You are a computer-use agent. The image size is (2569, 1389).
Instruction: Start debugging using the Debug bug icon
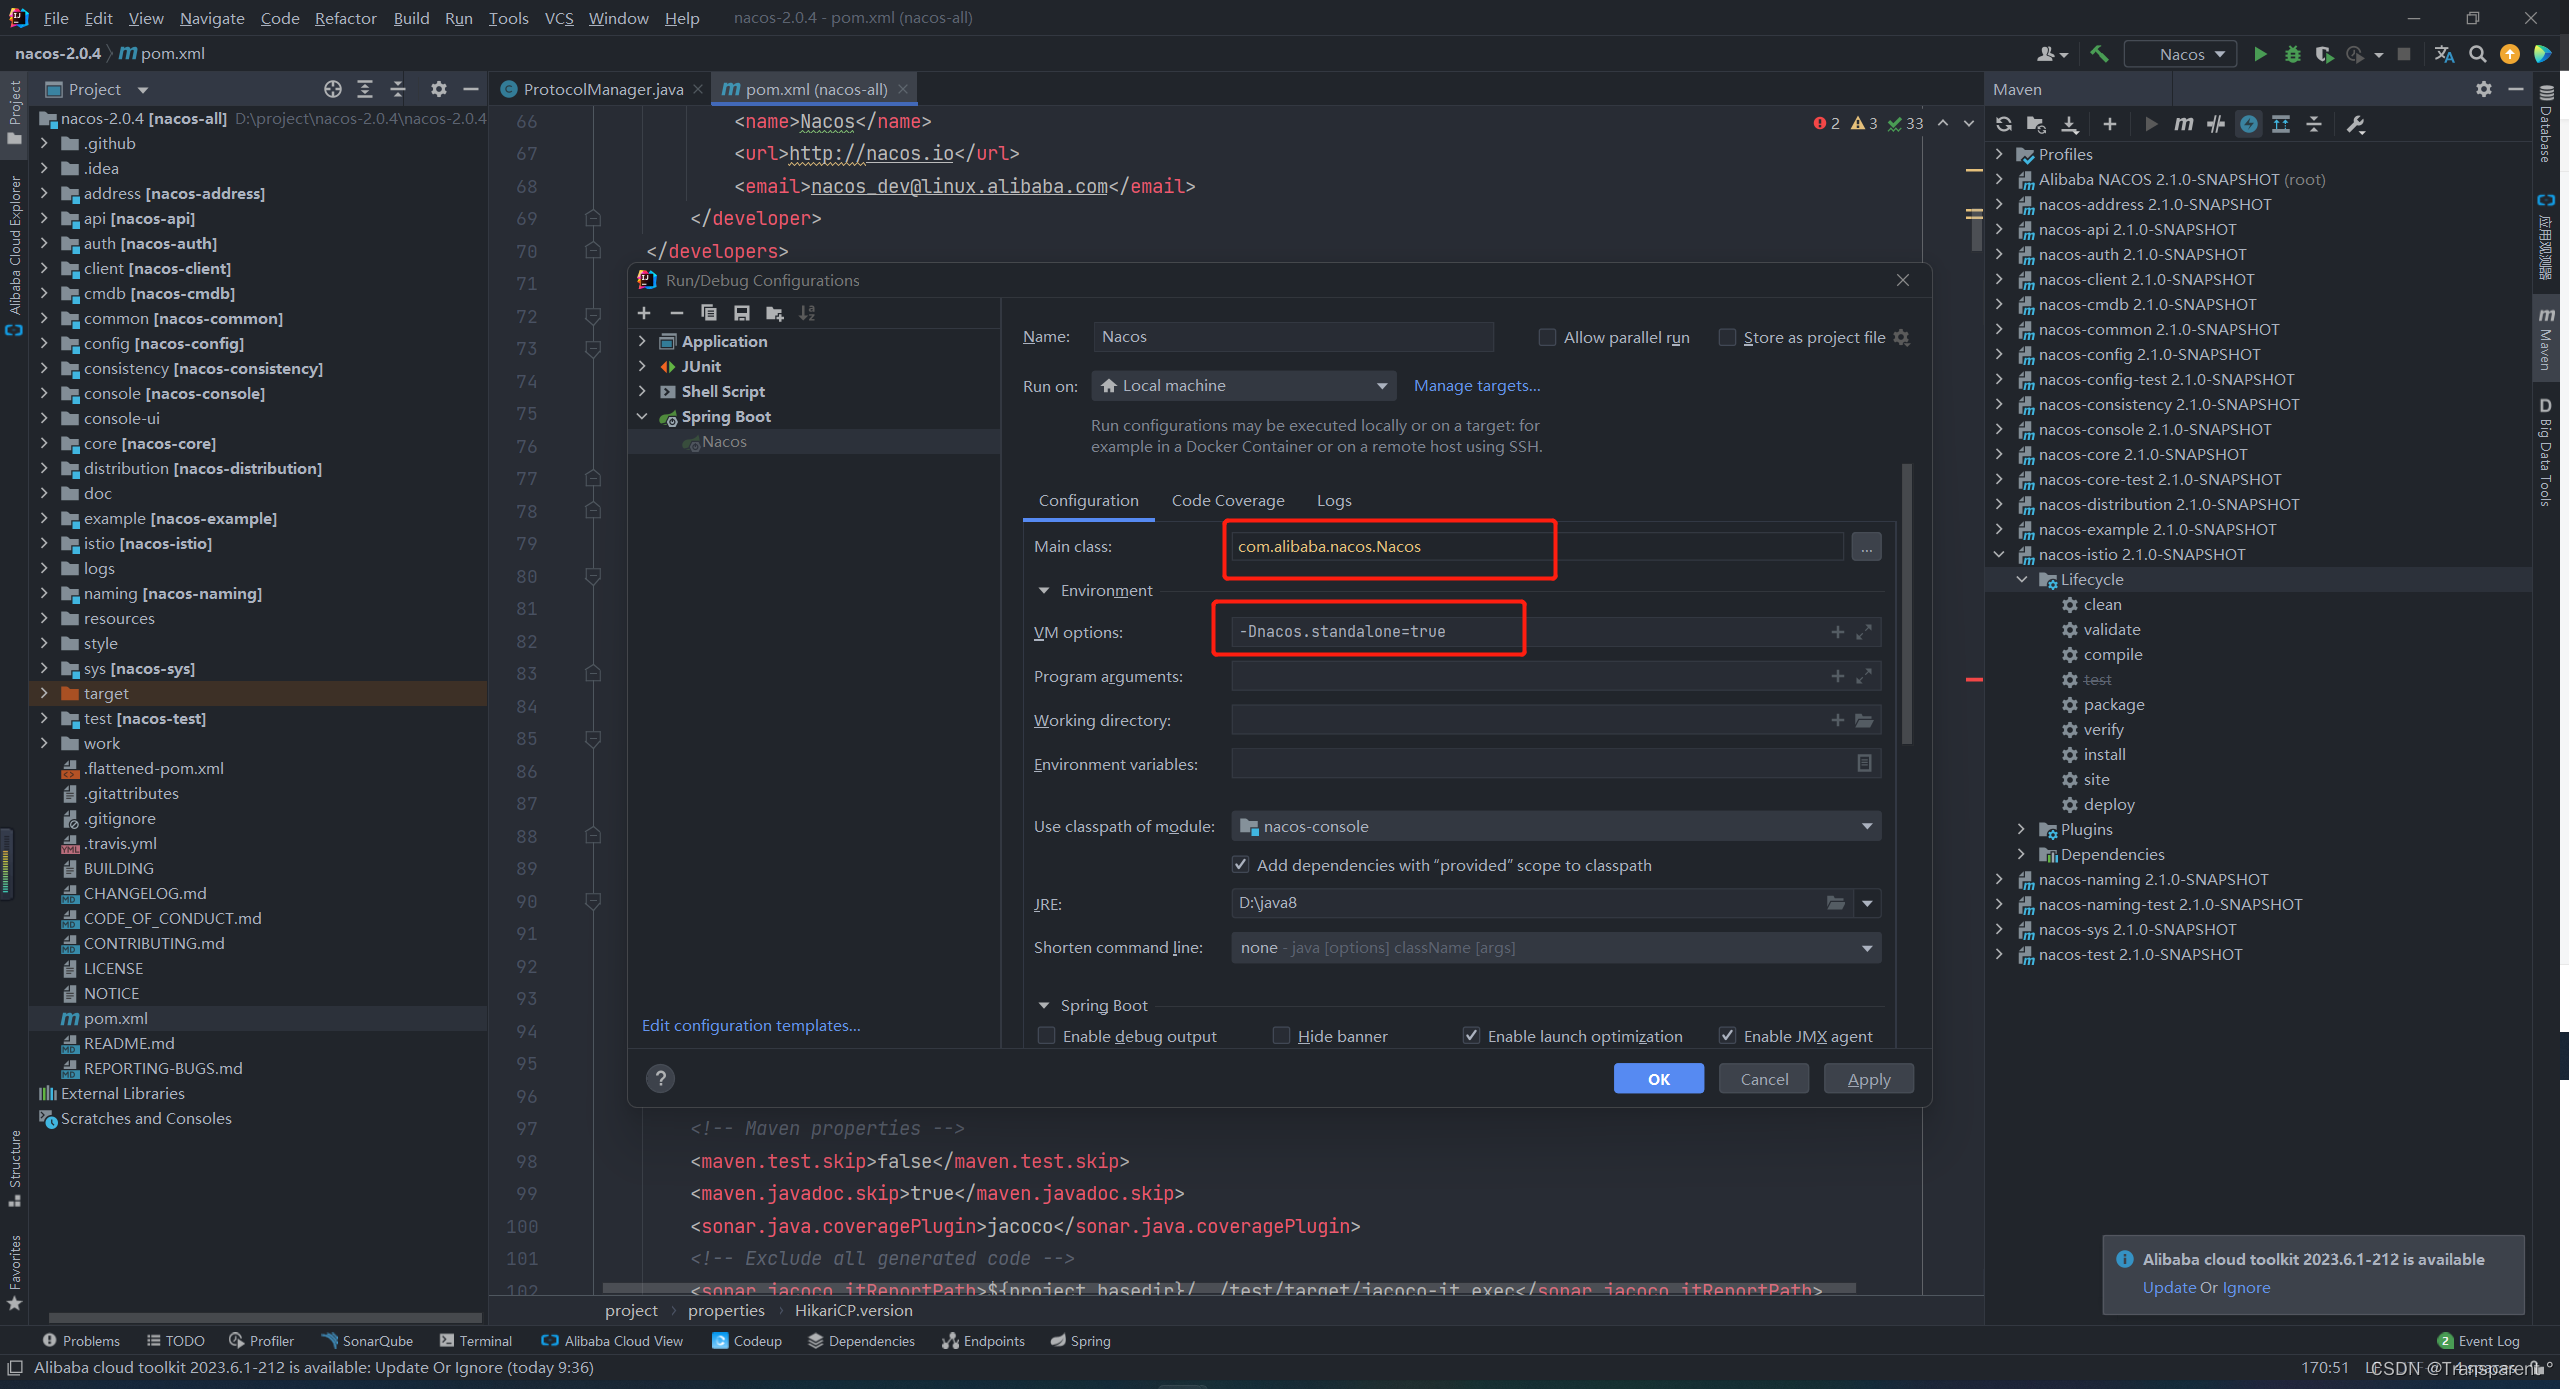pyautogui.click(x=2292, y=54)
